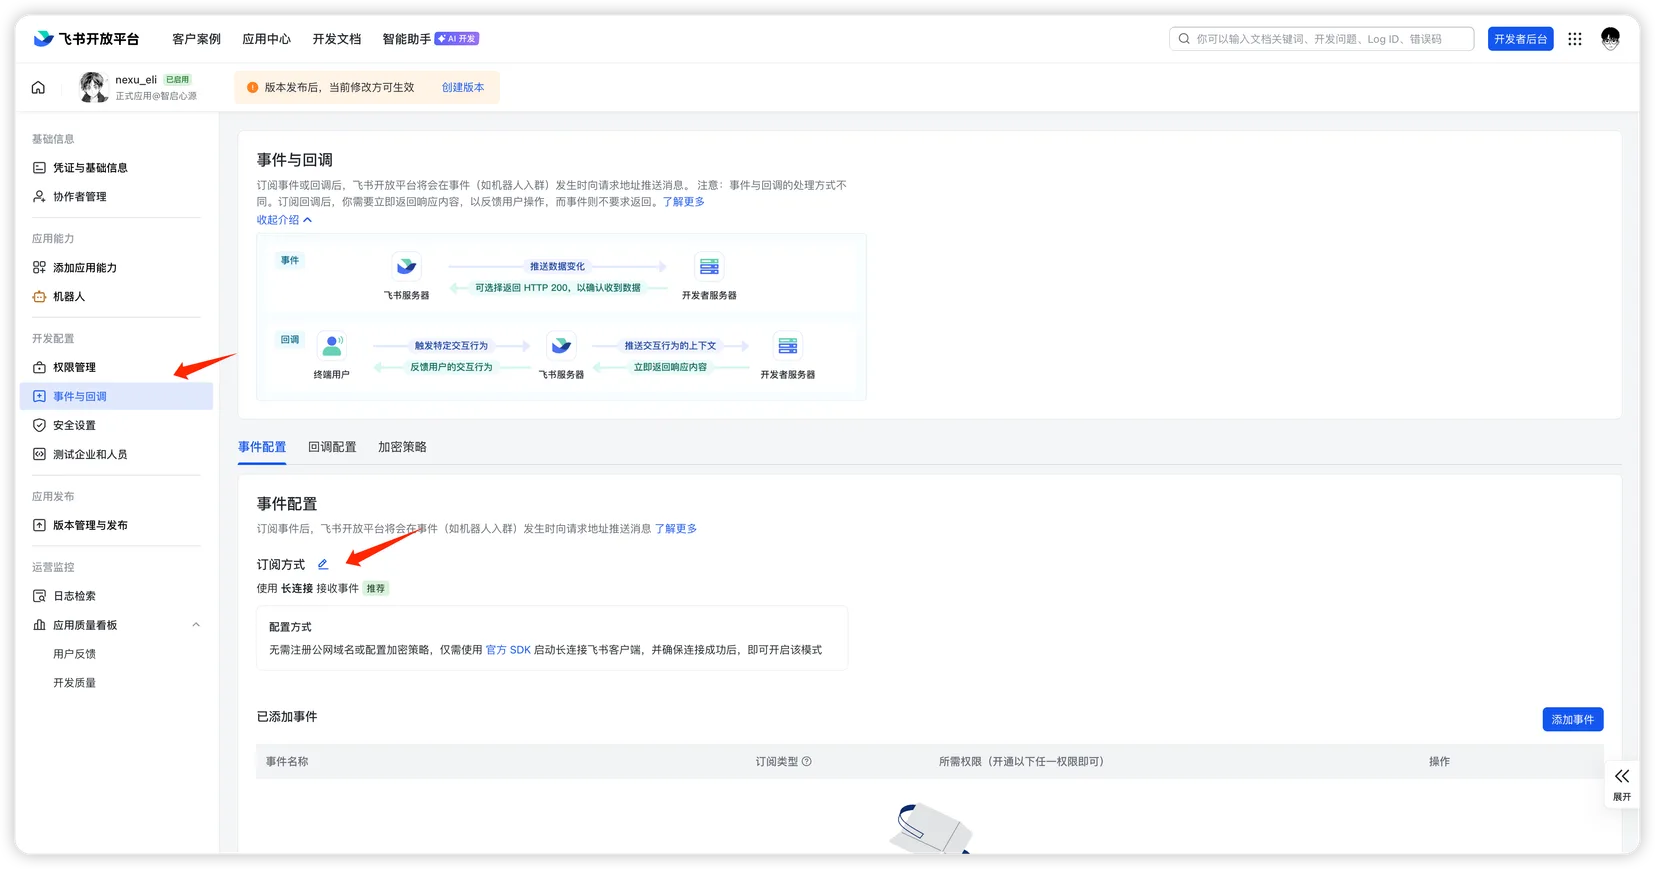Screen dimensions: 1655x869
Task: Switch to the 加密策略 tab
Action: [x=402, y=447]
